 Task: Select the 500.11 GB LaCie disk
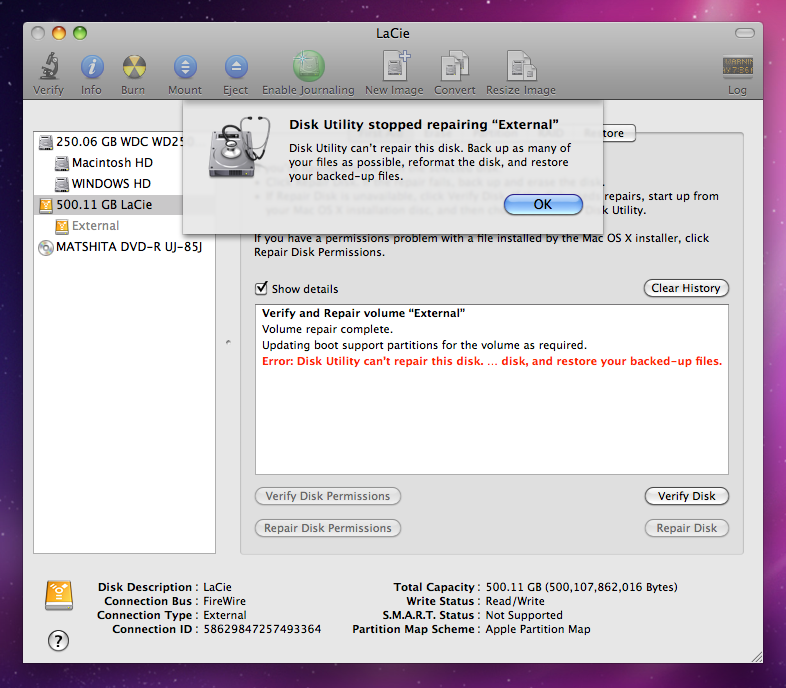pos(110,205)
